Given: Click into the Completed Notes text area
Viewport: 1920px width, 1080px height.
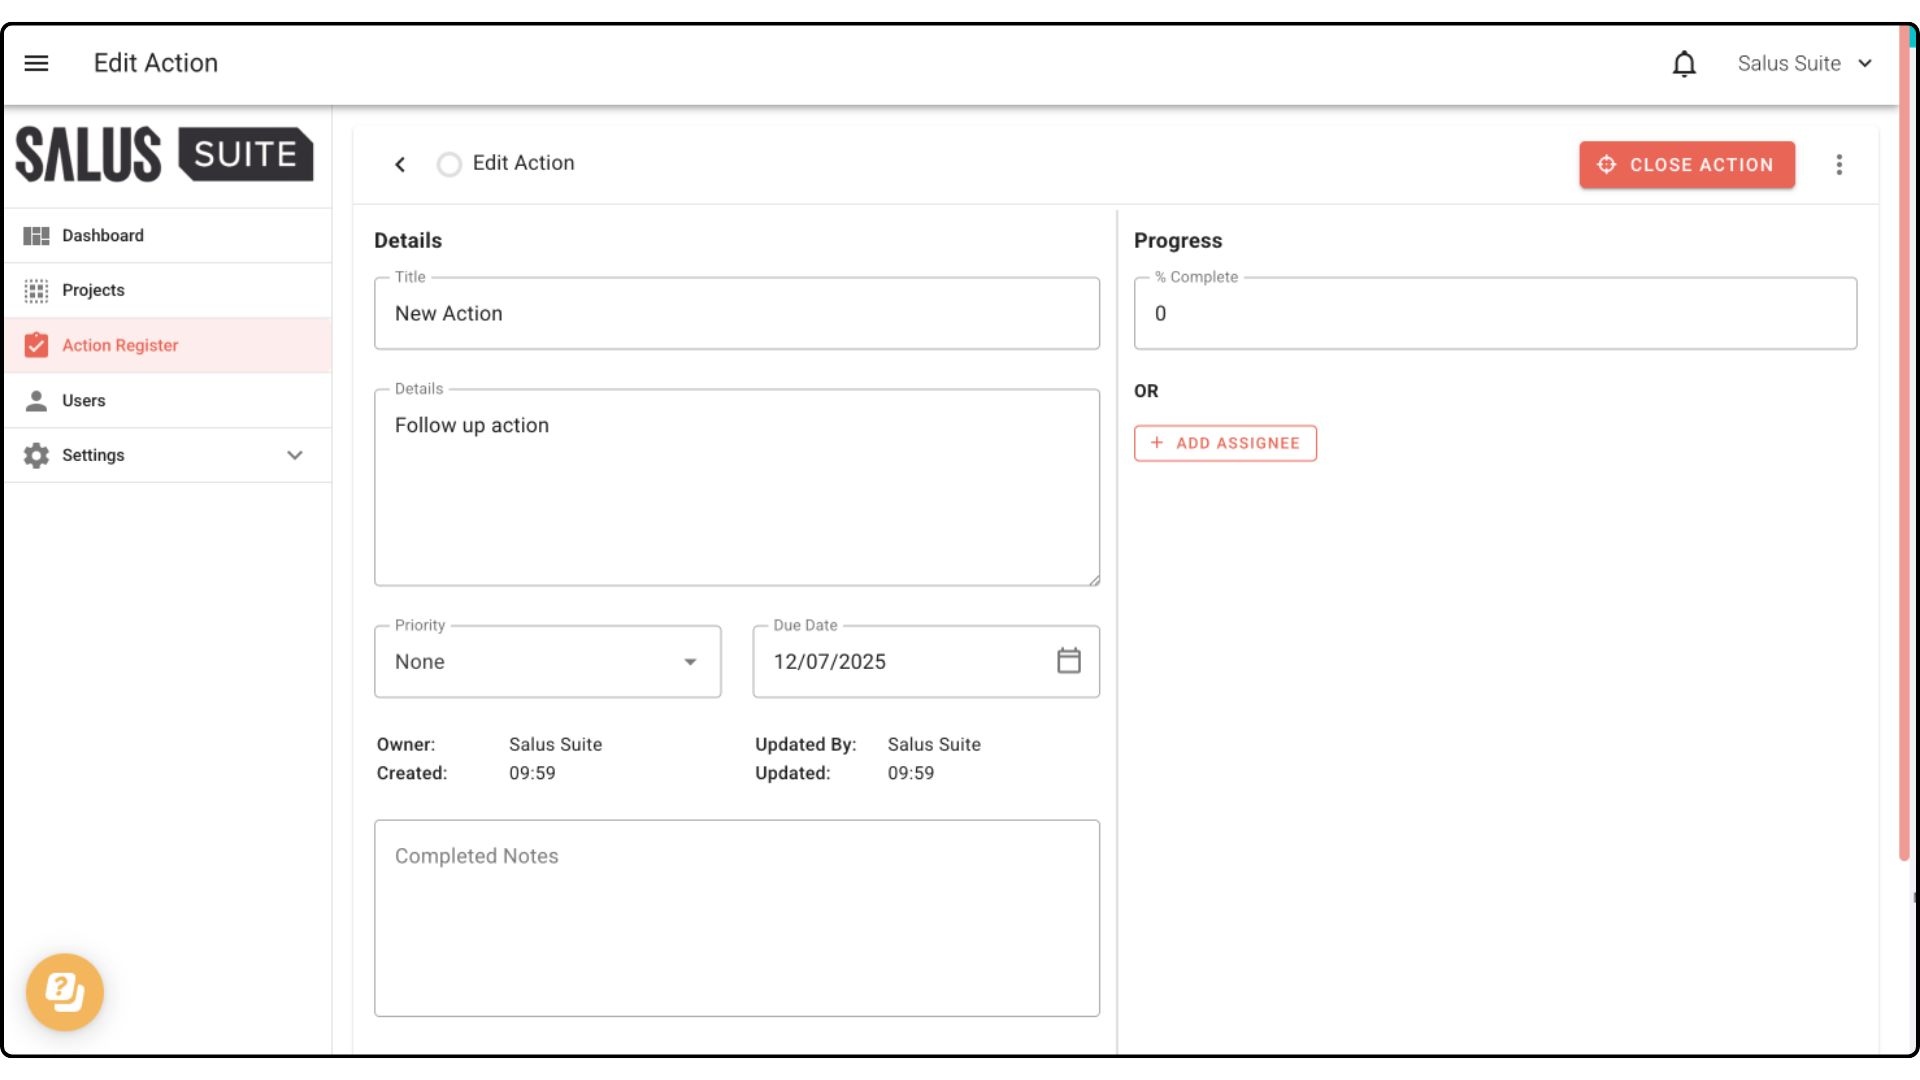Looking at the screenshot, I should 737,918.
